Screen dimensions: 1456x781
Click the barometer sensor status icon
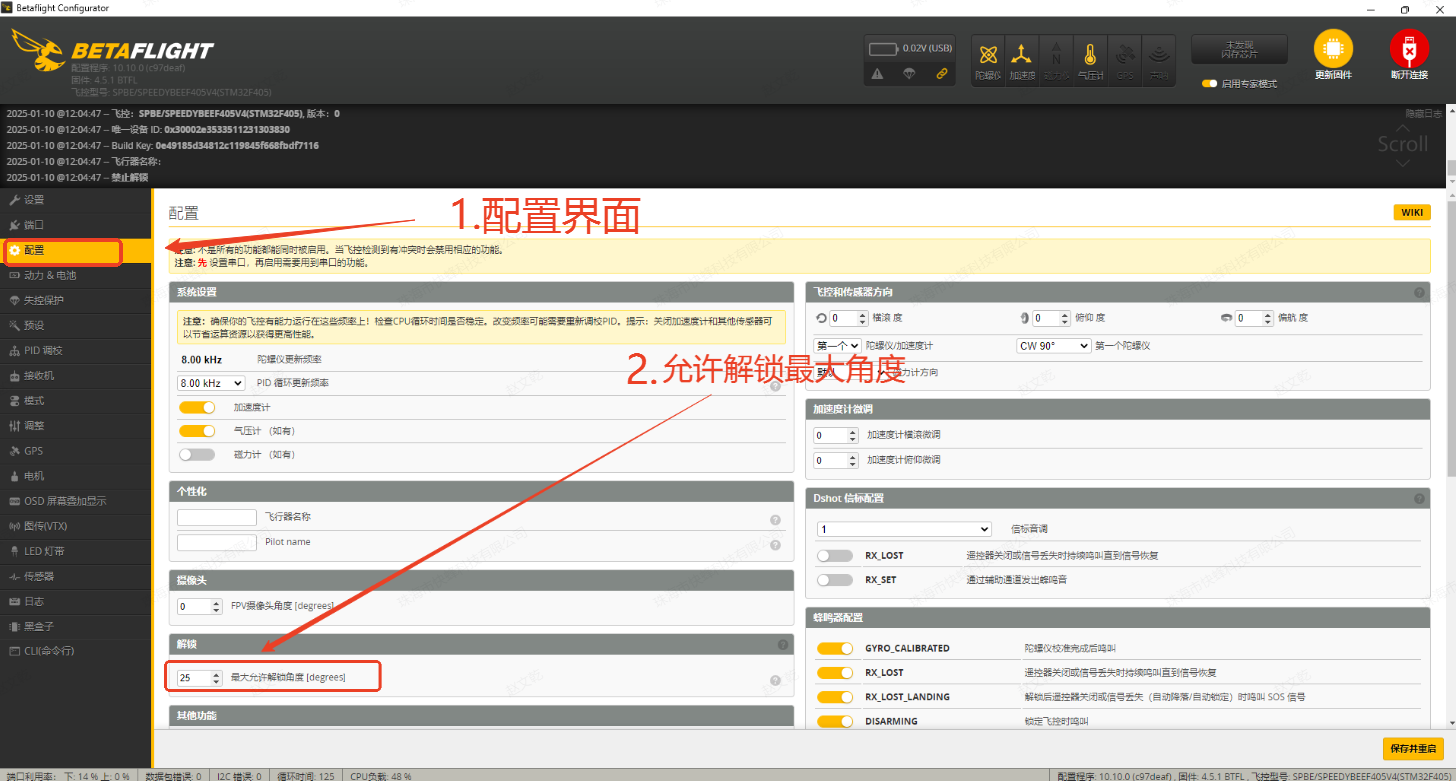(1090, 59)
